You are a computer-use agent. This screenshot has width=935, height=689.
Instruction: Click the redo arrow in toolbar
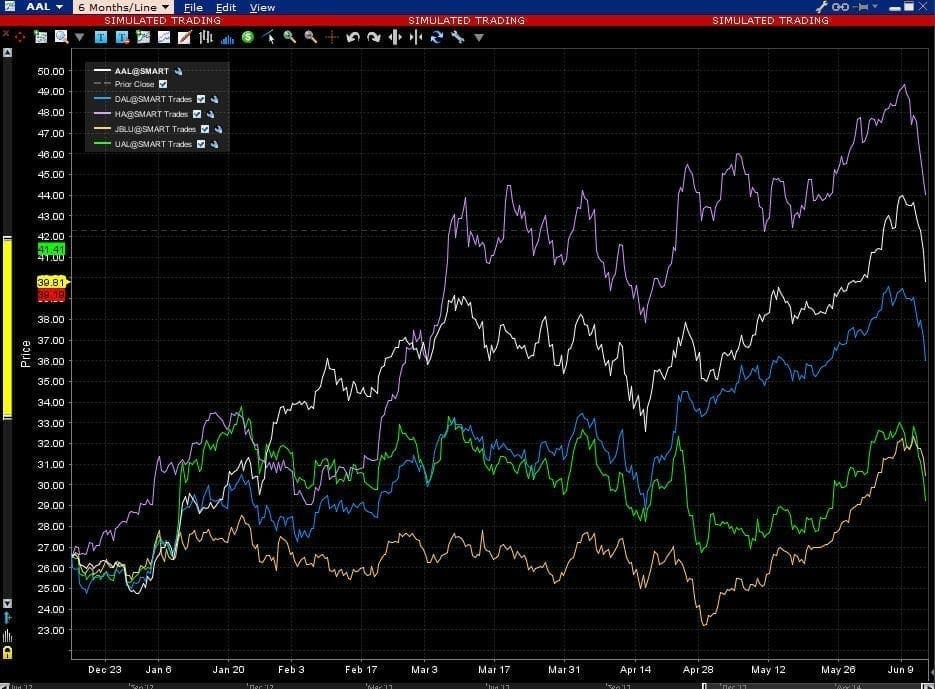[x=373, y=38]
